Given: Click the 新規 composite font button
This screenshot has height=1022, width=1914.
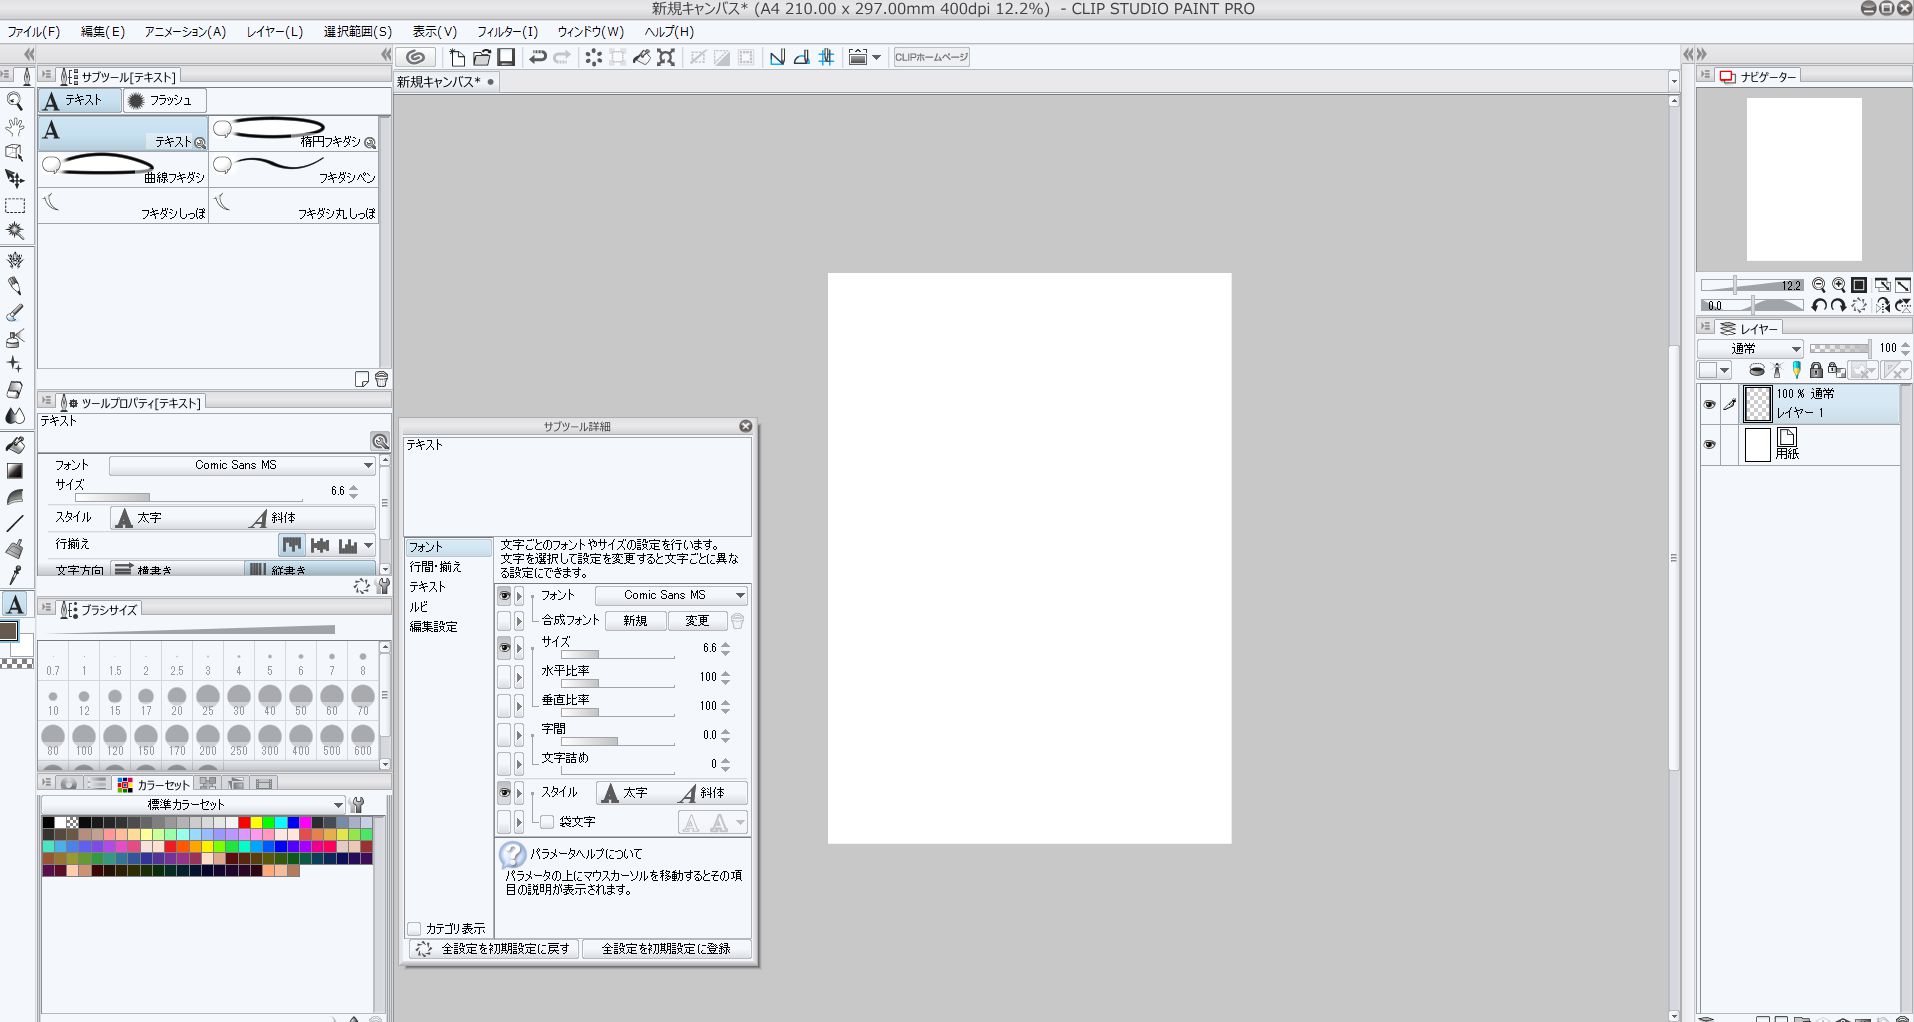Looking at the screenshot, I should [x=635, y=621].
